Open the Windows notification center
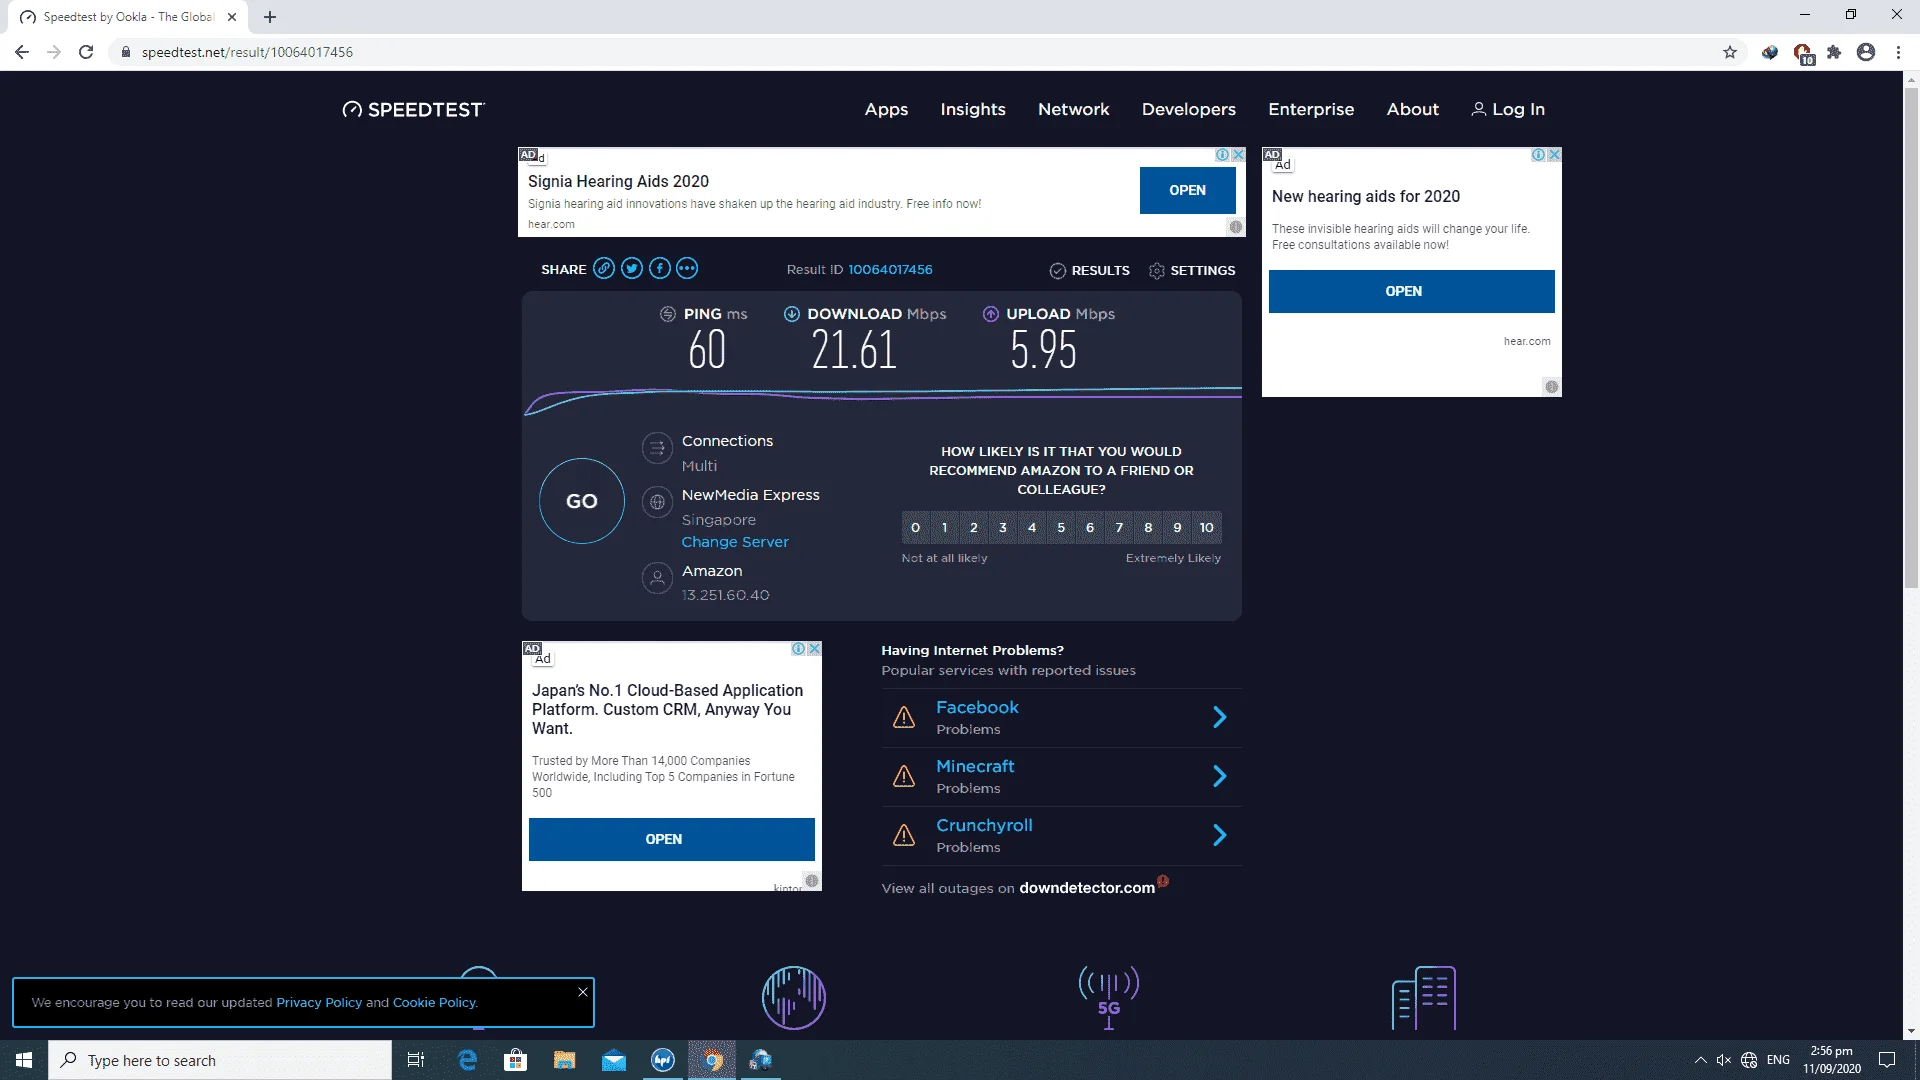 point(1887,1060)
